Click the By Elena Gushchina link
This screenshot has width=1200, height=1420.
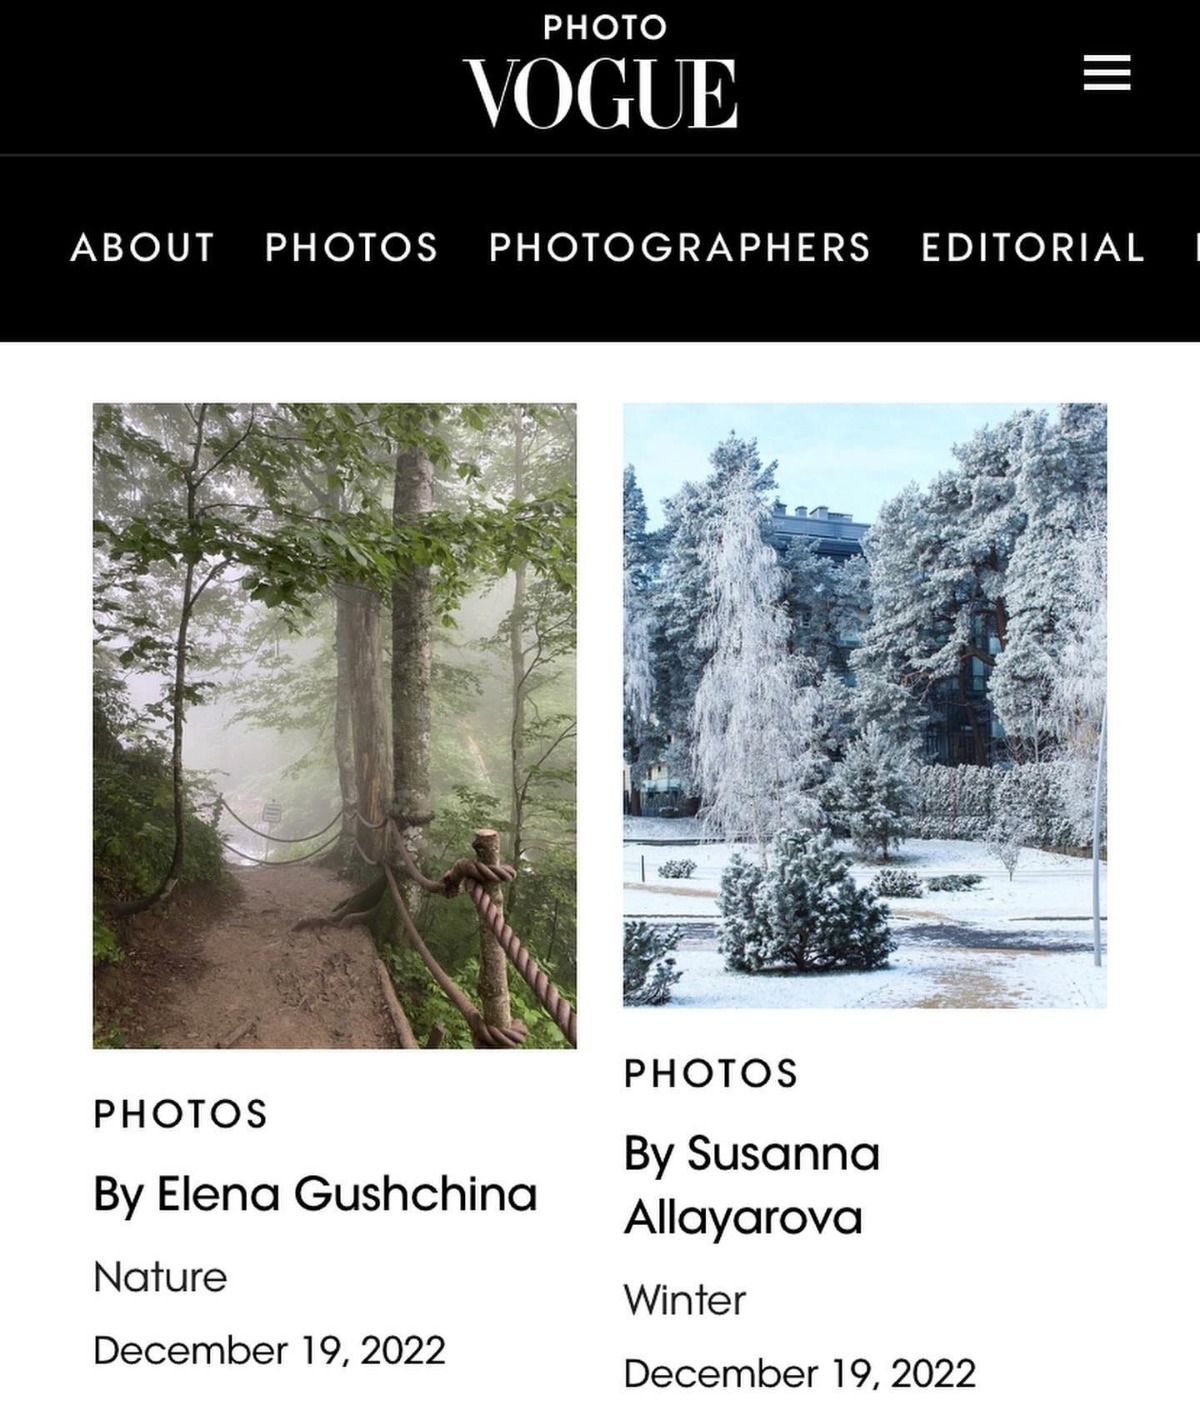click(x=315, y=1194)
